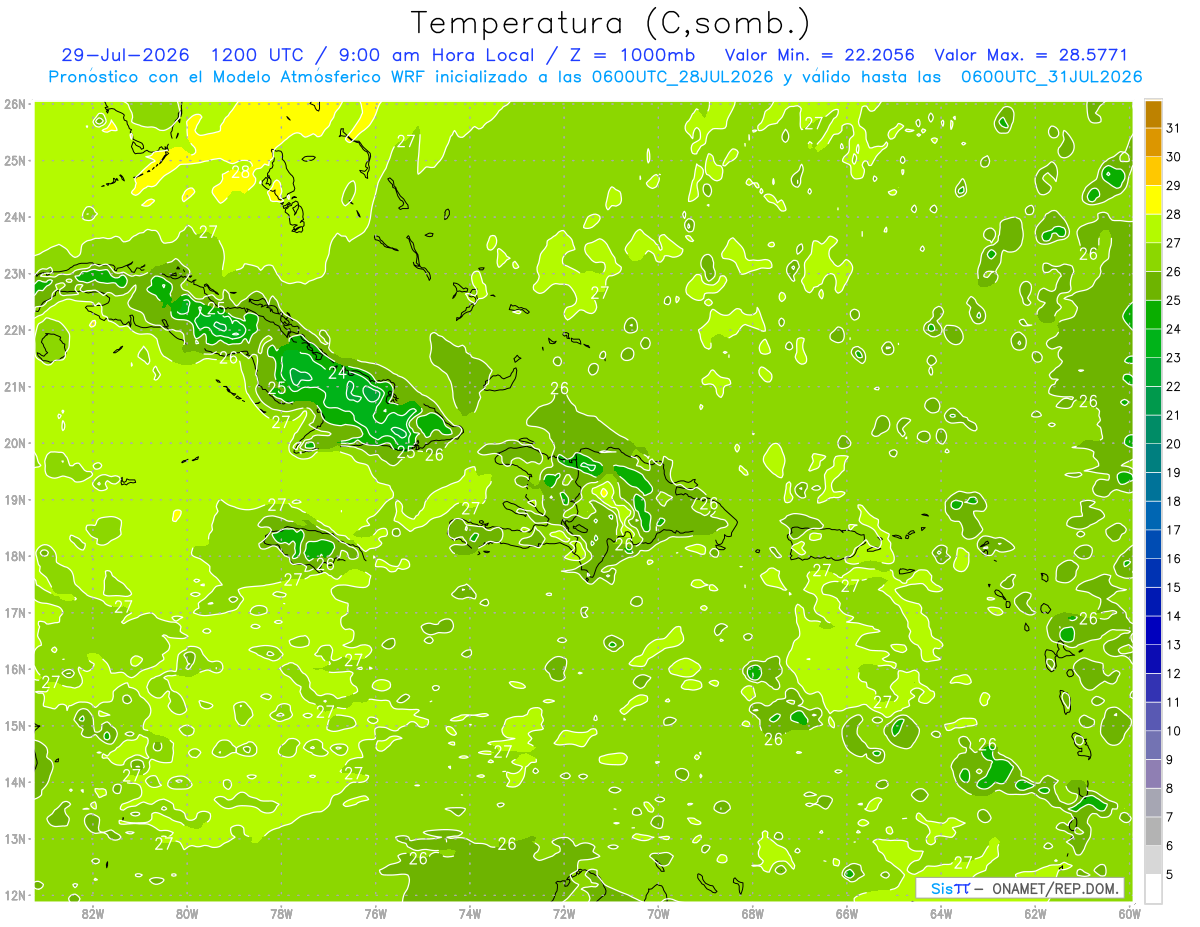The image size is (1200, 927).
Task: Click the '62W' longitude axis label
Action: (1035, 914)
